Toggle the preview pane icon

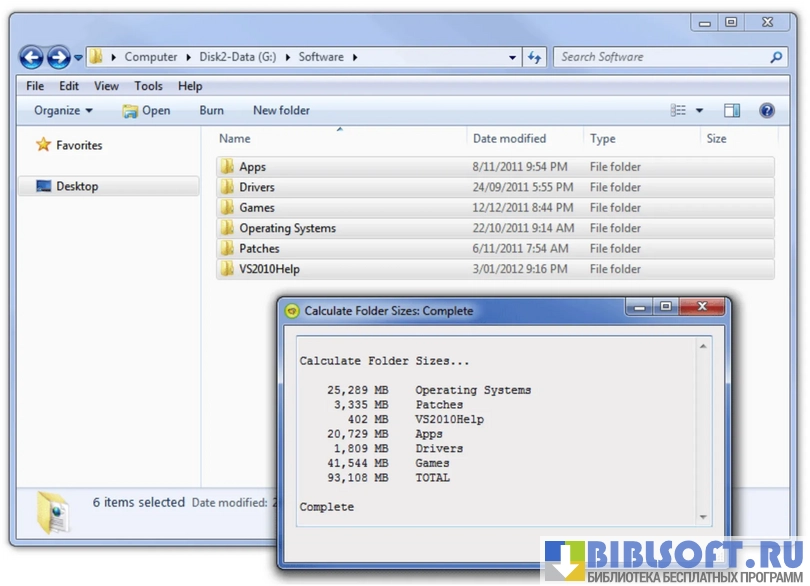(732, 111)
